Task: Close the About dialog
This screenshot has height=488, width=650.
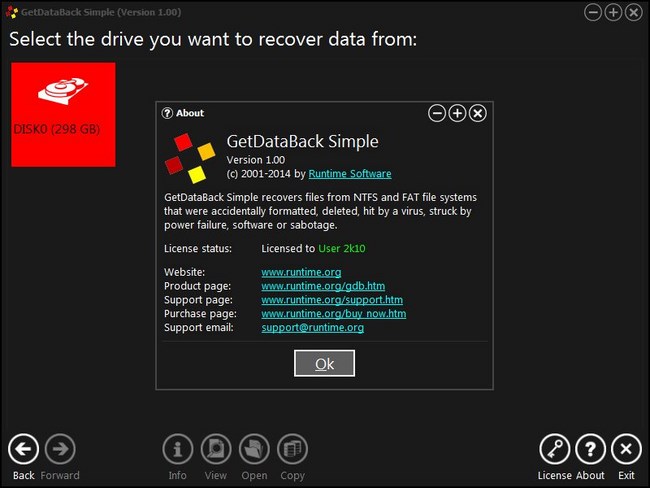Action: (x=478, y=113)
